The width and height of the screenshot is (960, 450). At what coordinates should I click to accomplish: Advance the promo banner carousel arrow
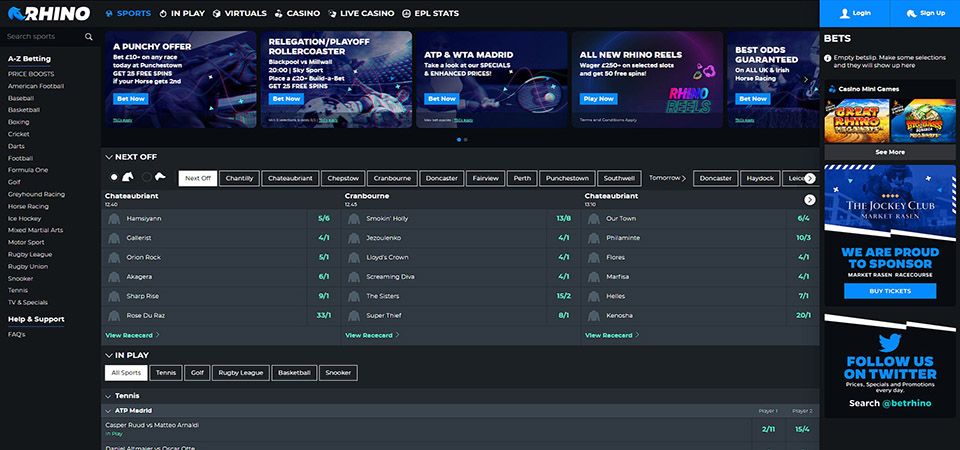pyautogui.click(x=806, y=79)
